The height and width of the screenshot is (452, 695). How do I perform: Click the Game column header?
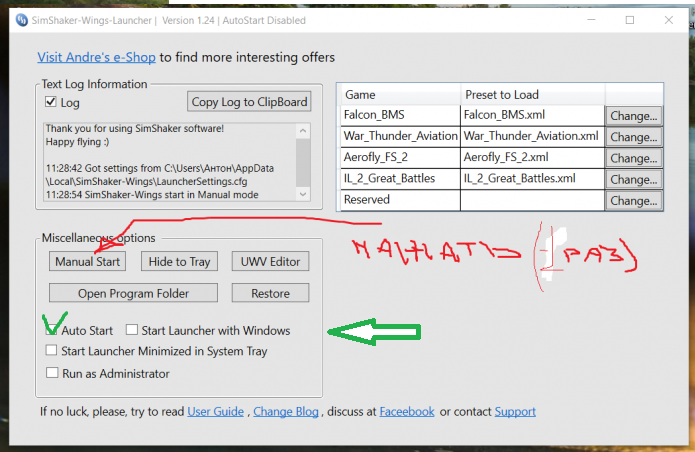pos(400,94)
